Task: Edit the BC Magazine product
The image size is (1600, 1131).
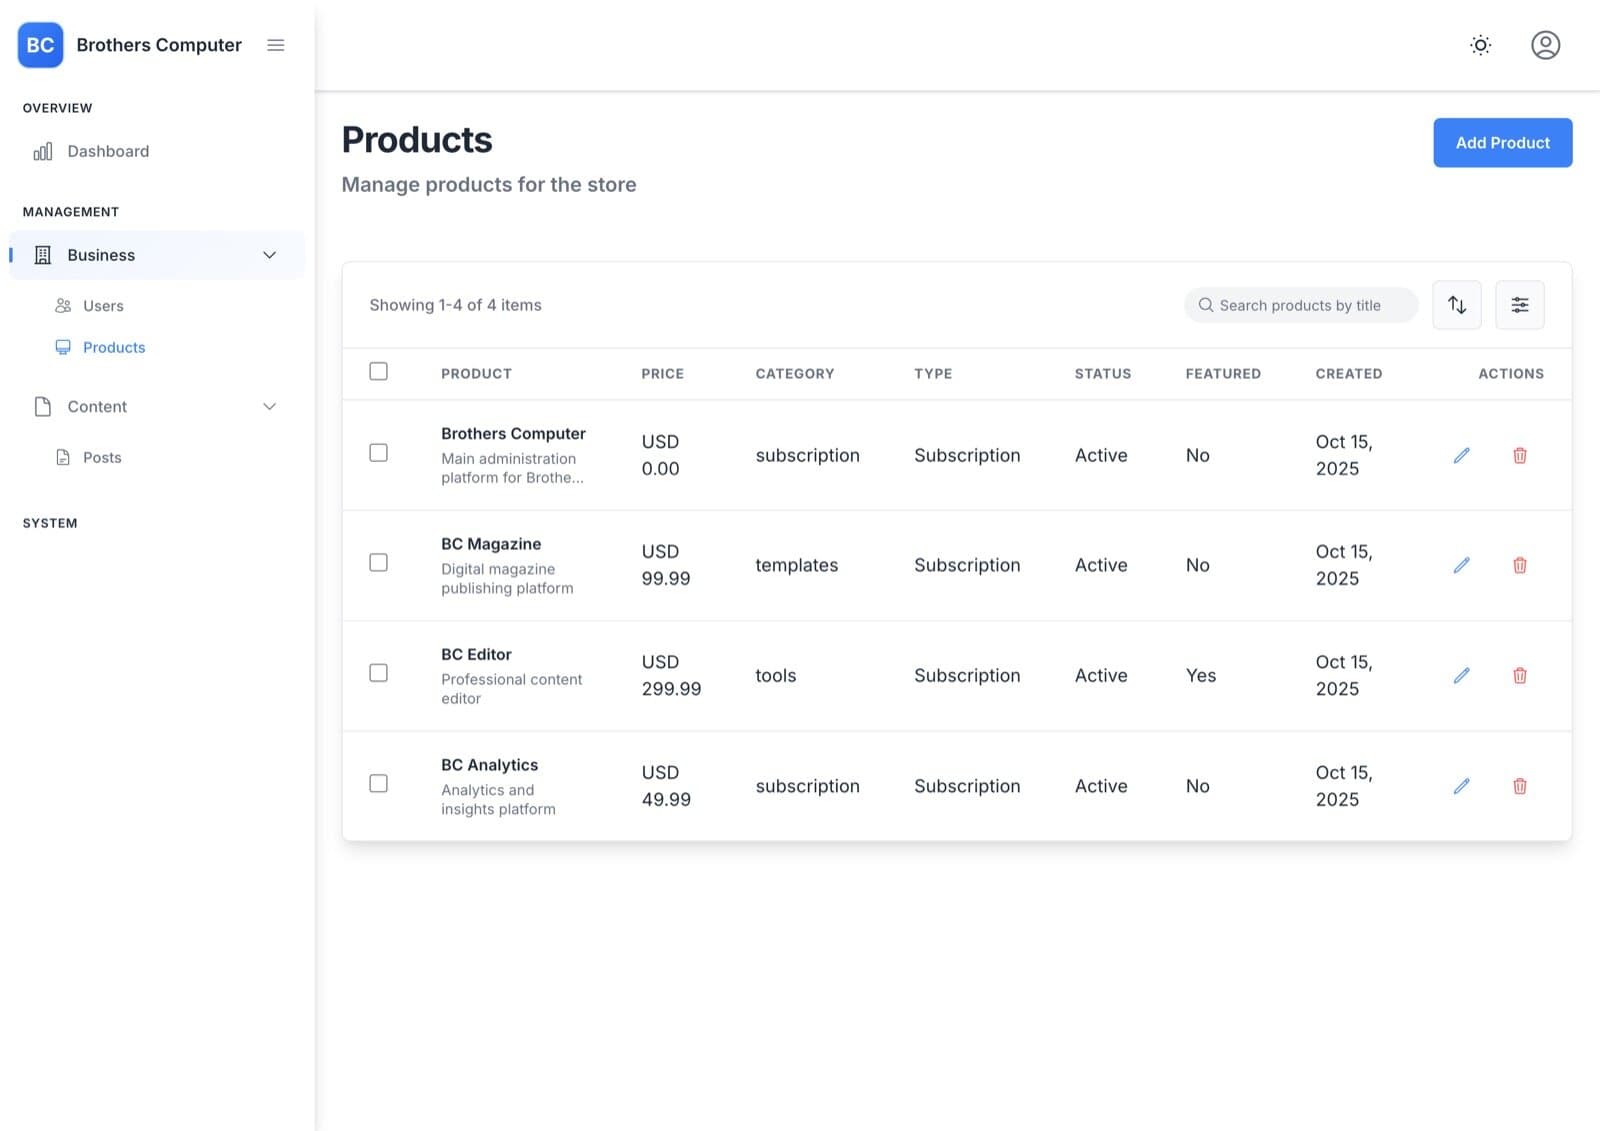Action: (1461, 565)
